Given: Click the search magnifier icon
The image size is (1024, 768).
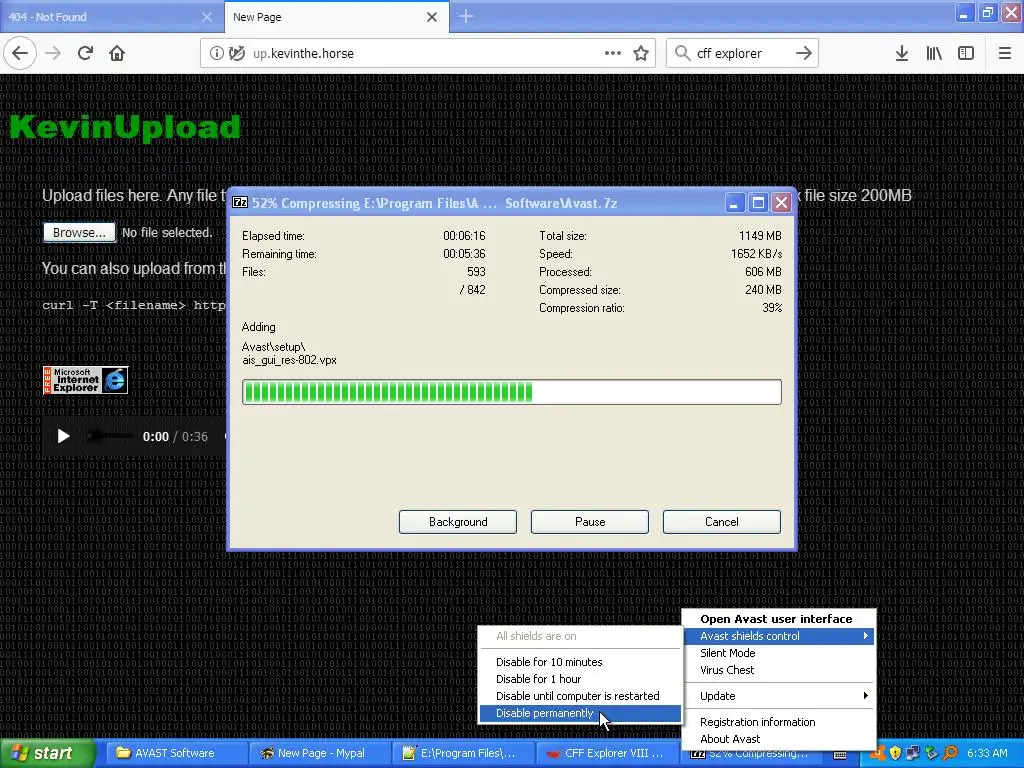Looking at the screenshot, I should 682,54.
